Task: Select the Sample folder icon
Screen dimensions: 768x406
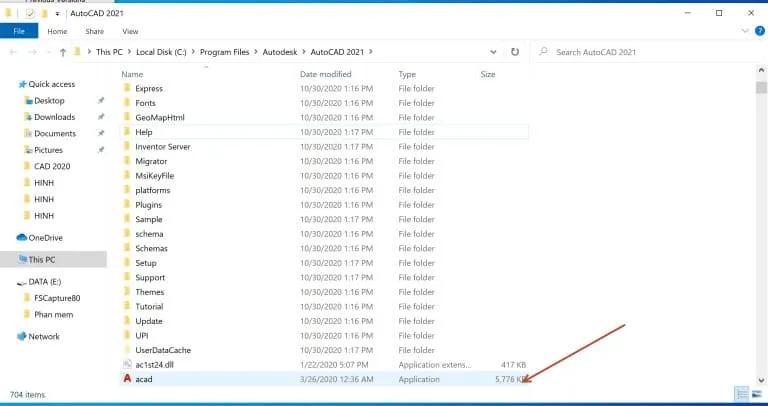Action: pyautogui.click(x=127, y=219)
